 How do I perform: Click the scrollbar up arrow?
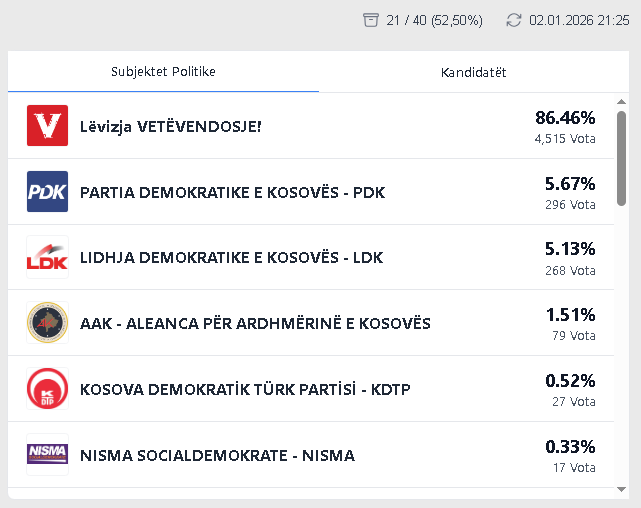622,102
